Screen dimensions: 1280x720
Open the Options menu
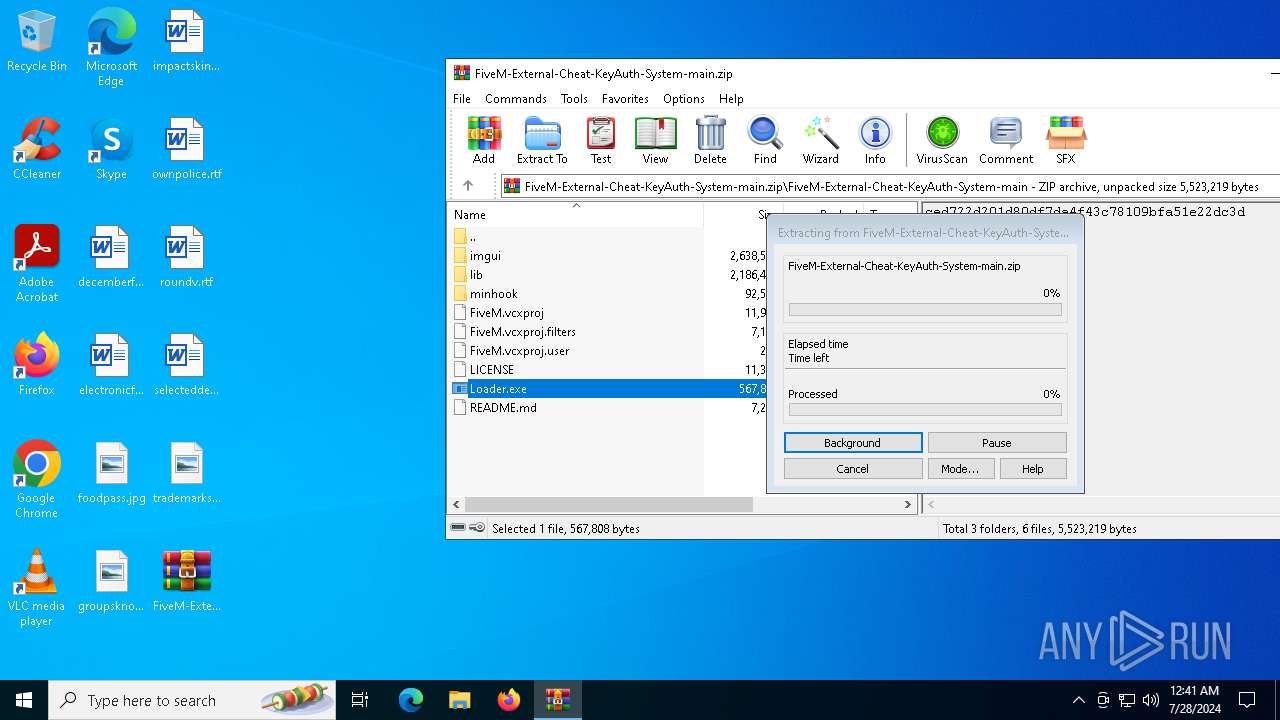(x=684, y=99)
